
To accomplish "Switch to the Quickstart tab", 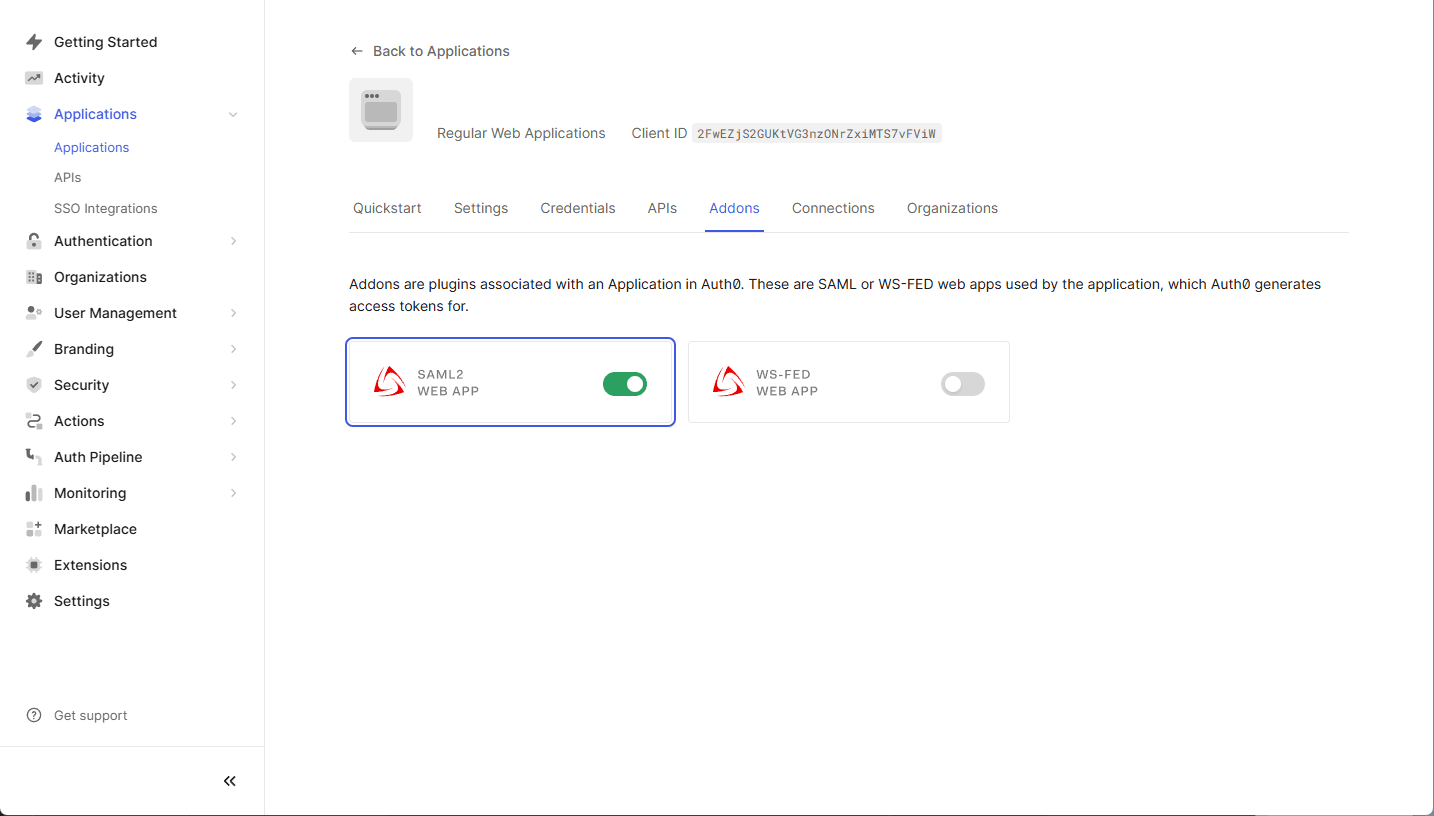I will tap(387, 208).
